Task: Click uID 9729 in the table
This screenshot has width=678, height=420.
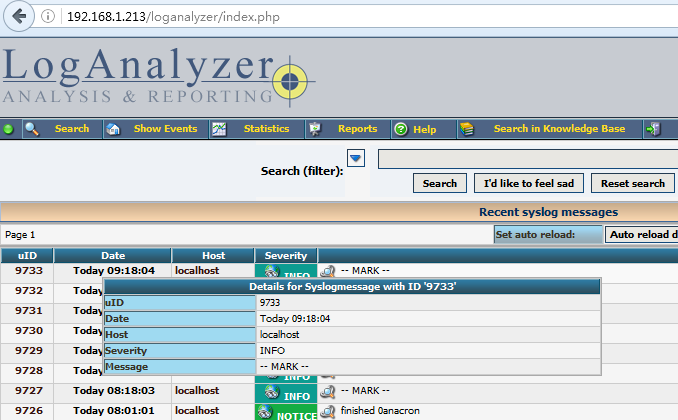Action: tap(29, 350)
